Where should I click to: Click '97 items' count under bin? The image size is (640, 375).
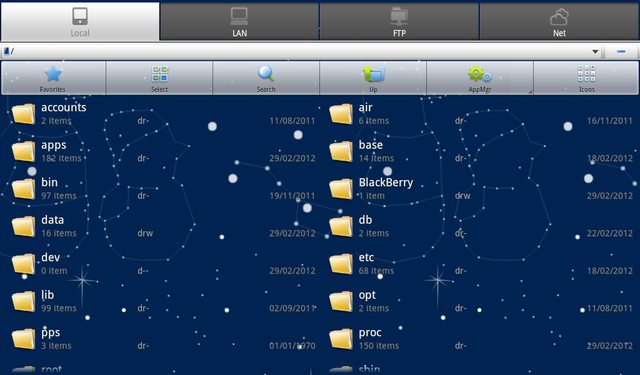point(59,196)
